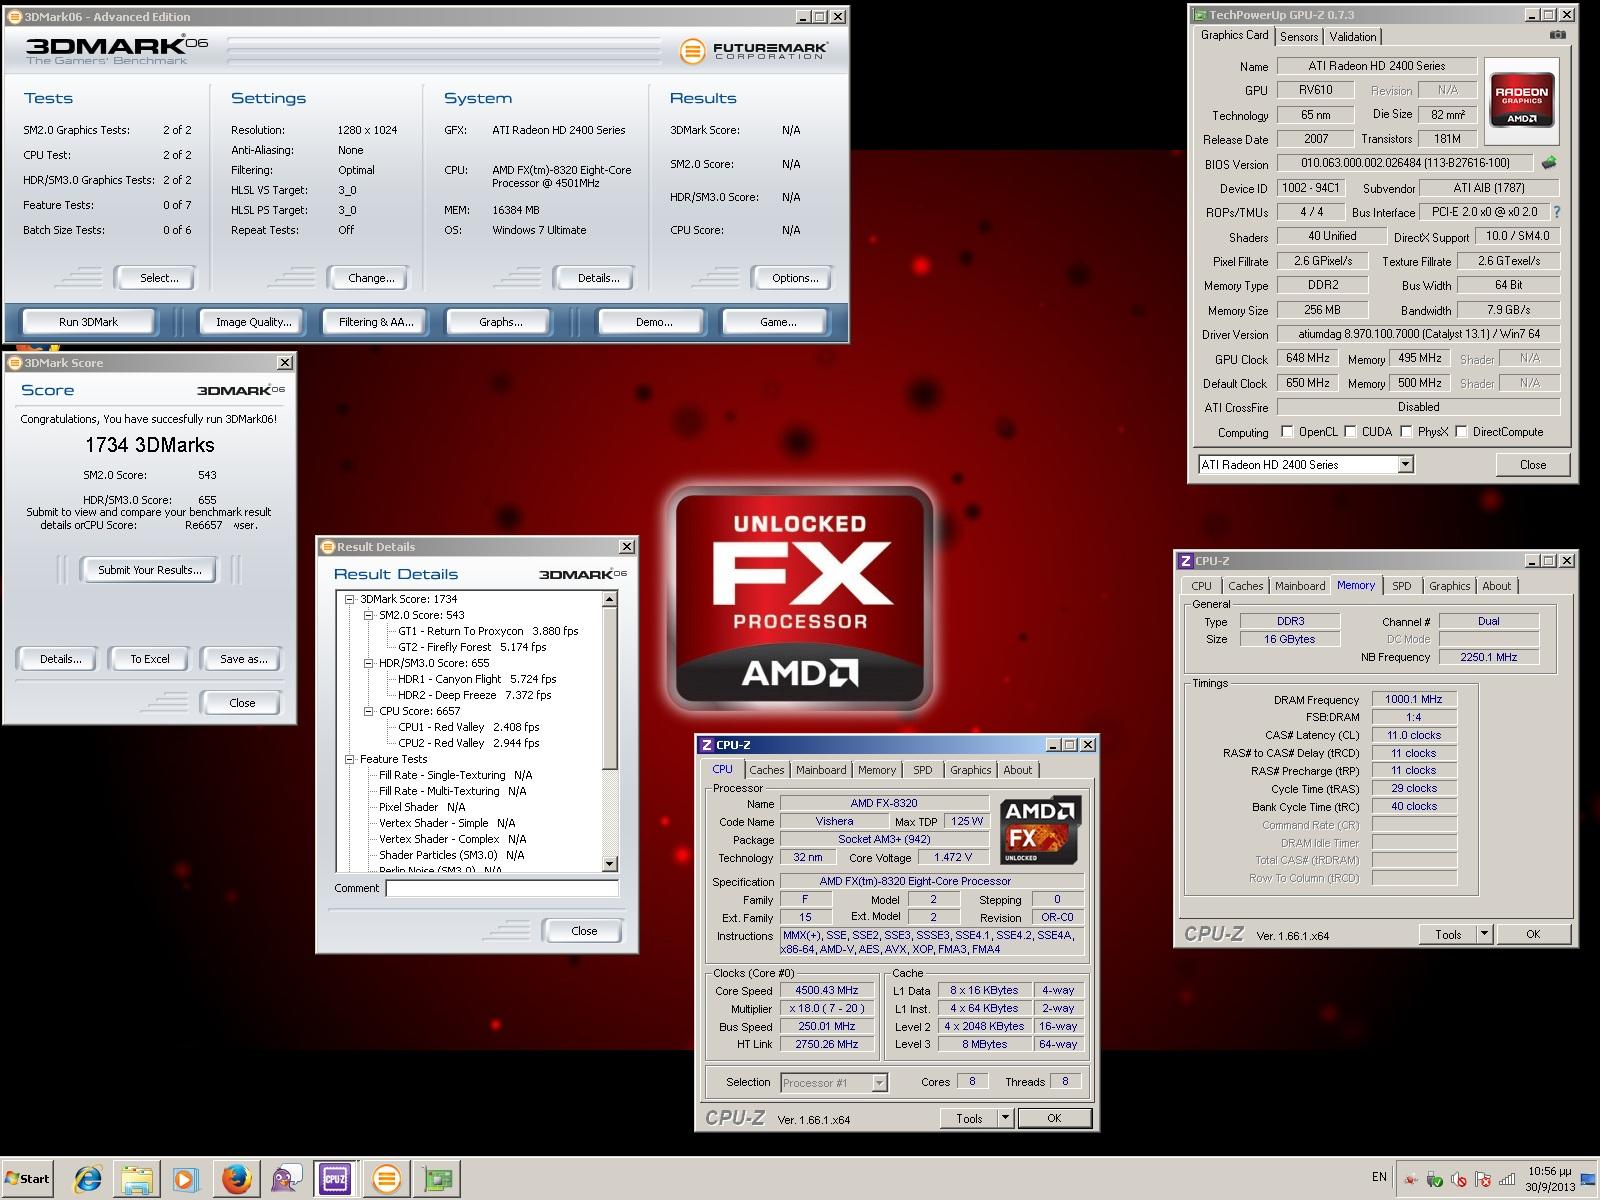Switch to the Validation tab in GPU-Z
Image resolution: width=1600 pixels, height=1200 pixels.
coord(1353,37)
